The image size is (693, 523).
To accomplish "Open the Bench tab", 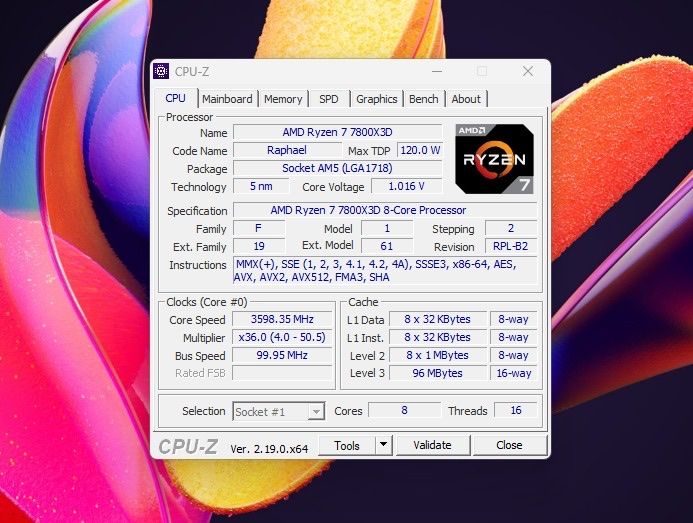I will click(x=423, y=99).
